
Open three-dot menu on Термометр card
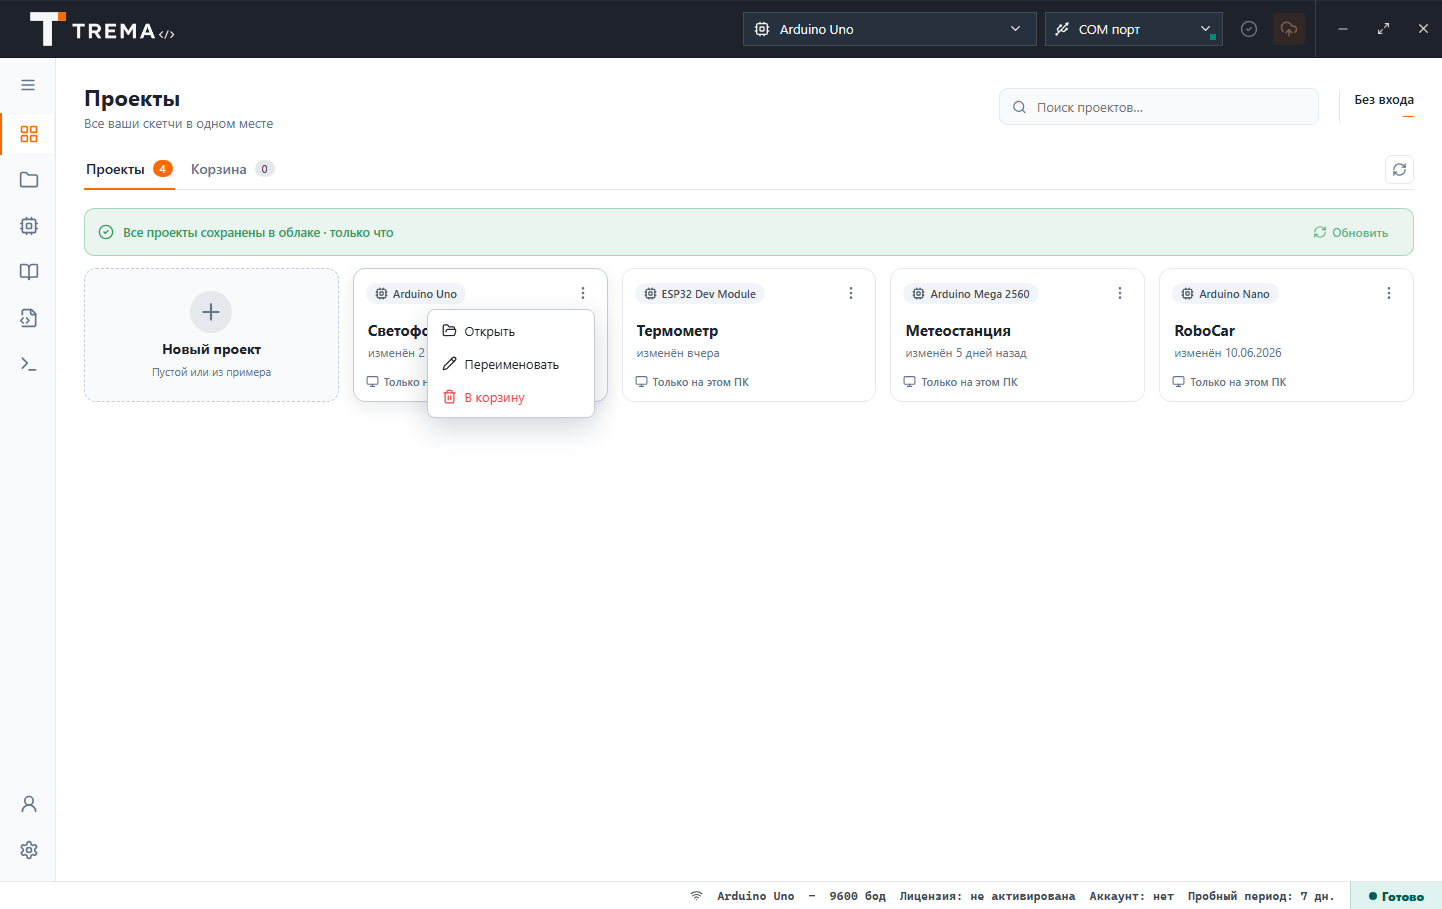click(x=851, y=293)
